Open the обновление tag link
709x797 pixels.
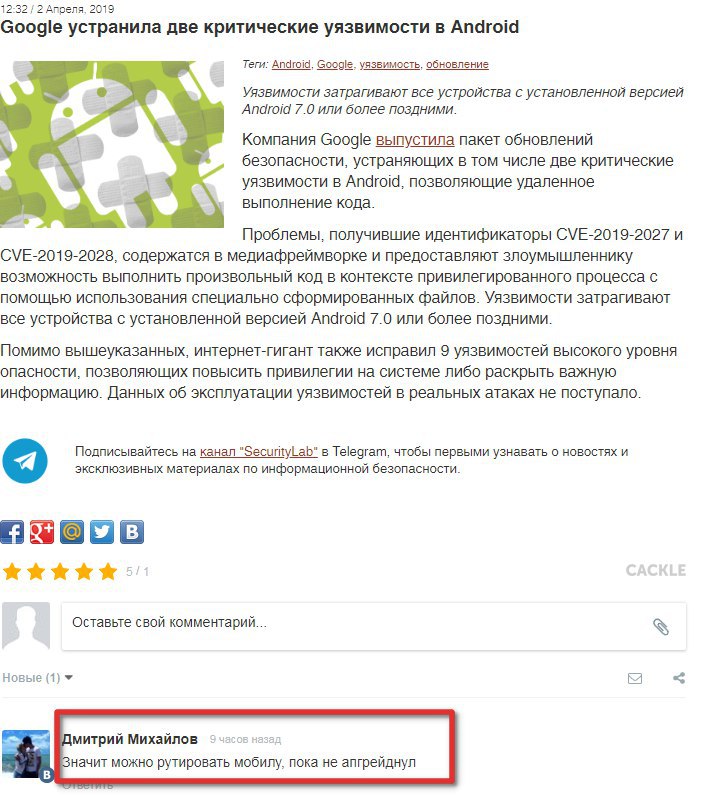tap(457, 64)
